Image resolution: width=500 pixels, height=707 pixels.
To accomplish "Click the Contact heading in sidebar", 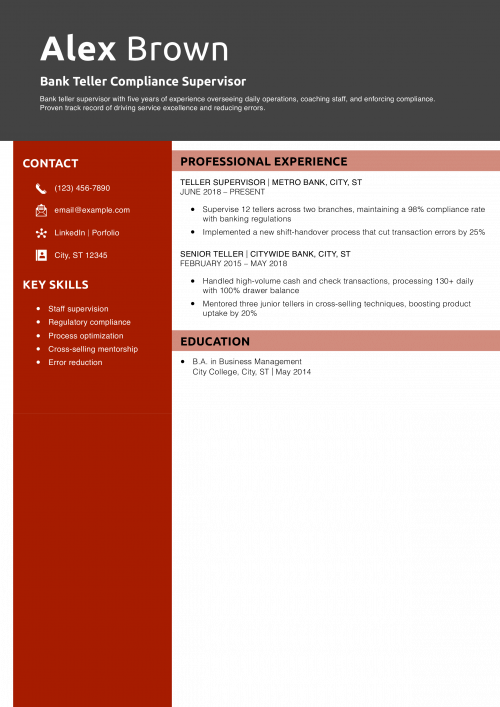I will pyautogui.click(x=50, y=163).
